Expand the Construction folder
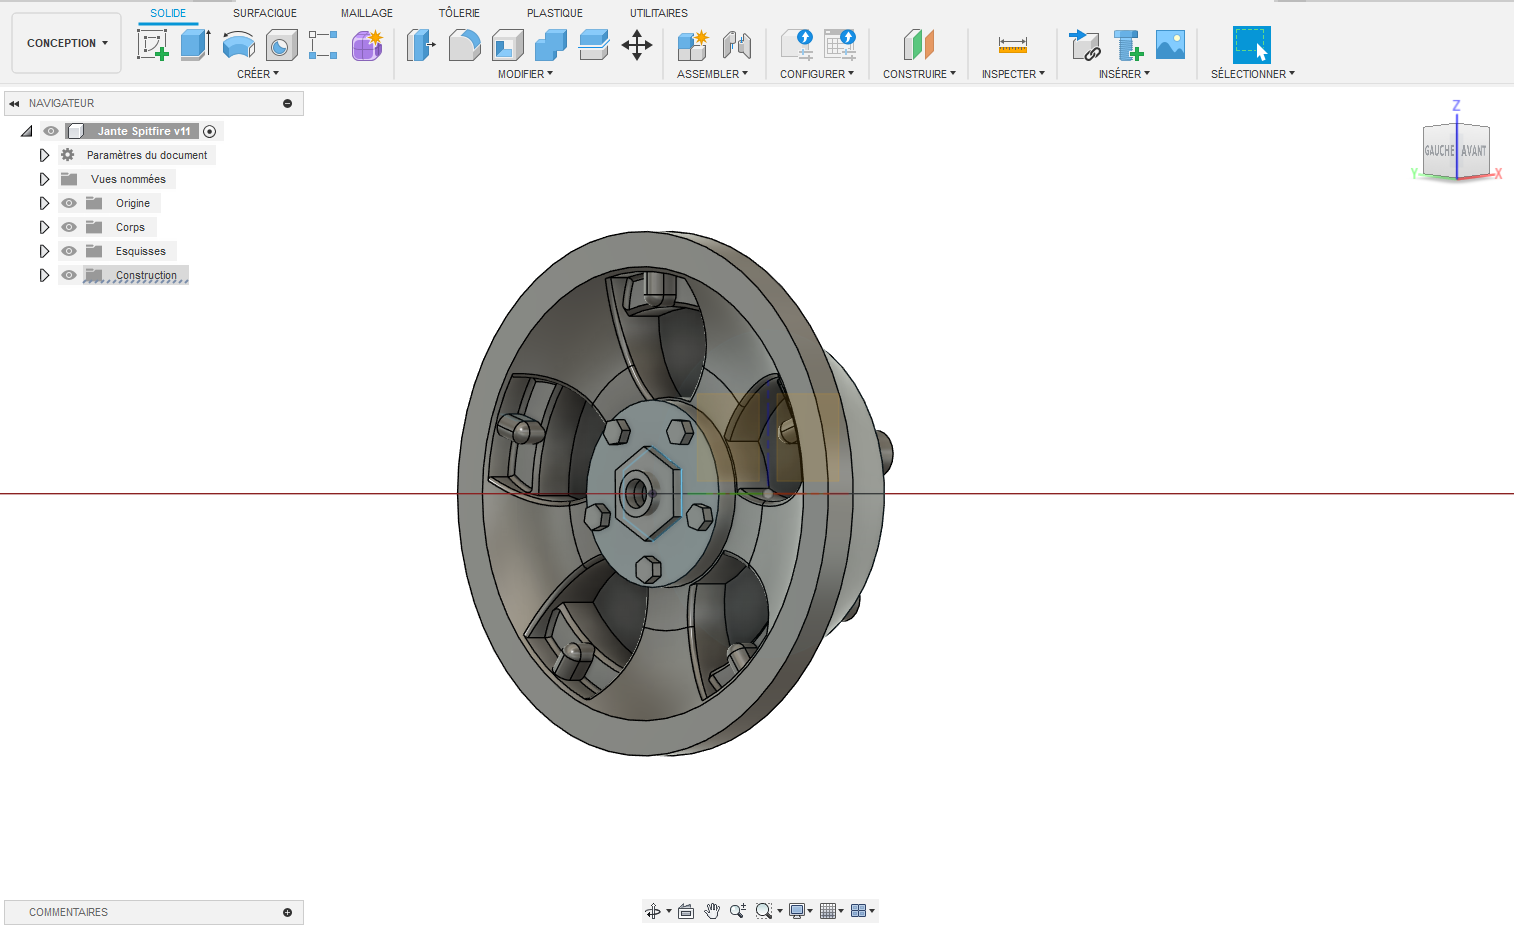 [44, 275]
